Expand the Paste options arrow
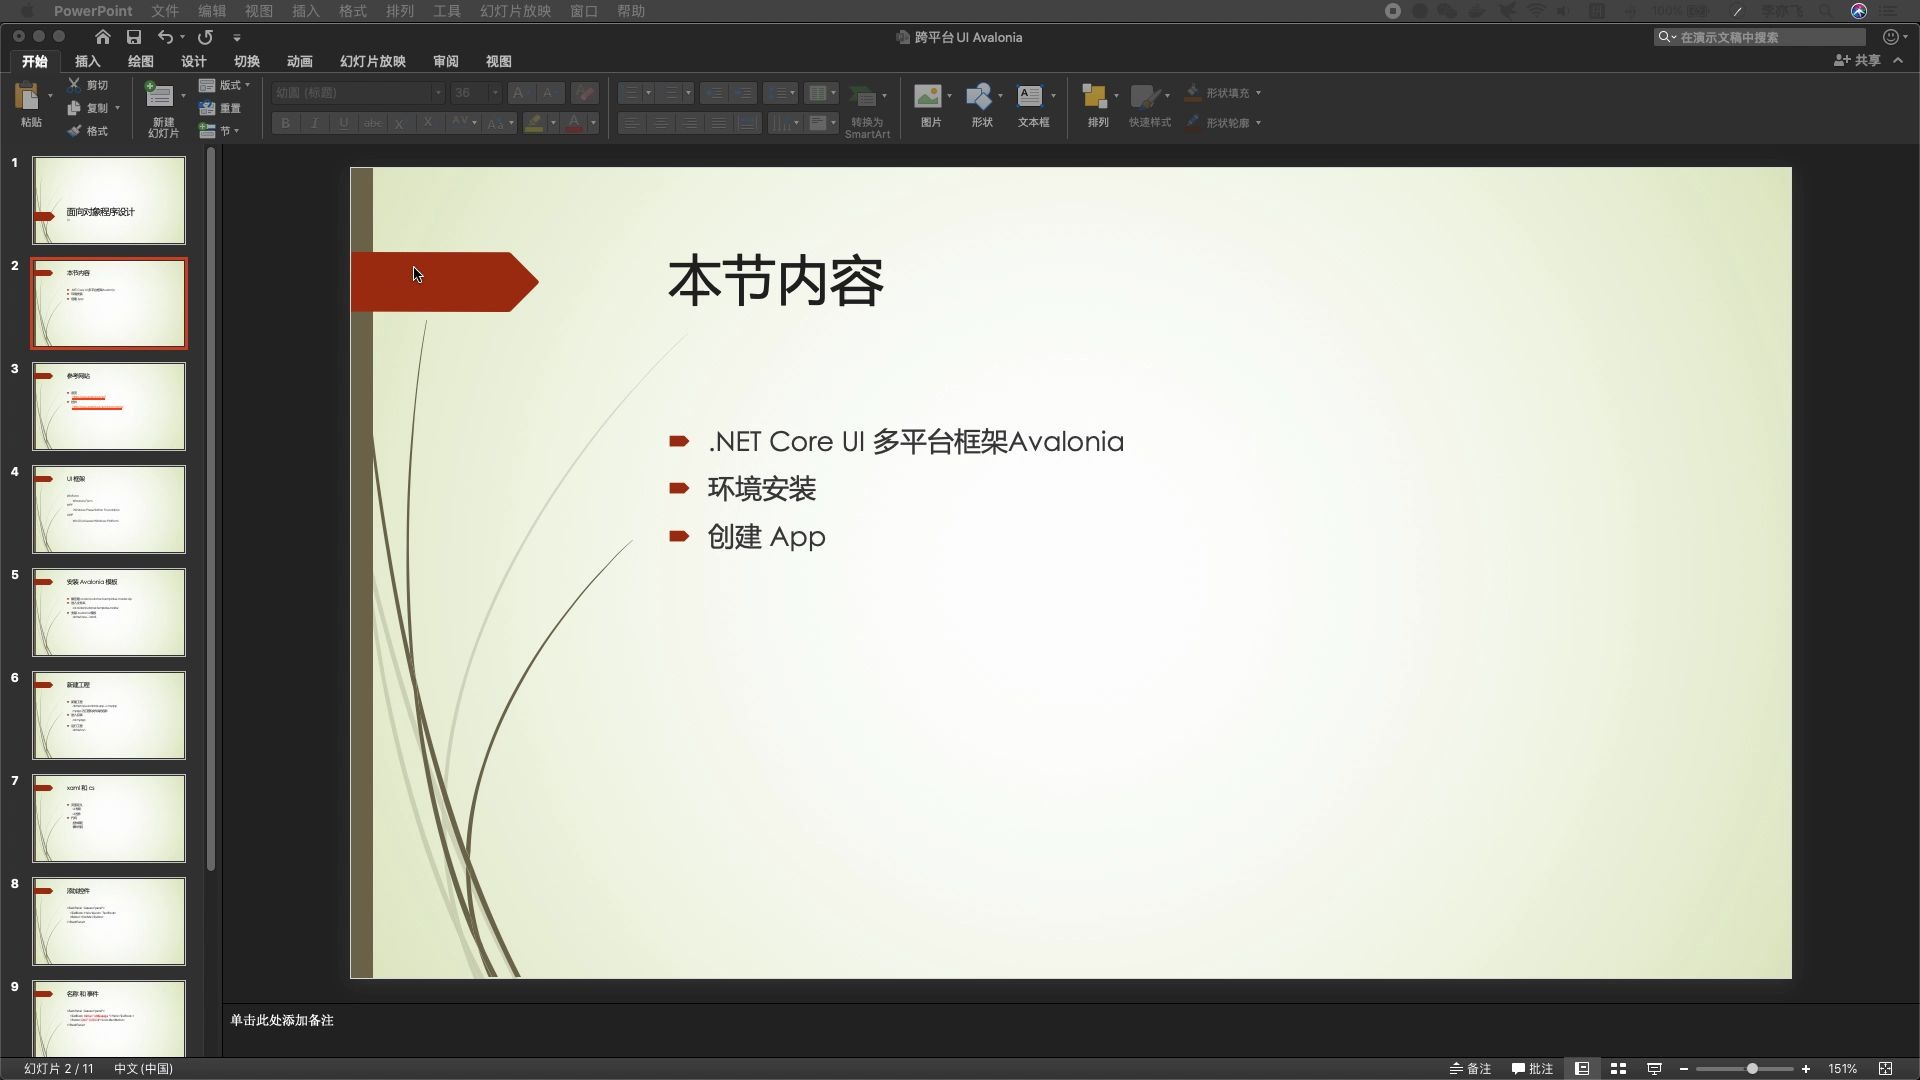1920x1080 pixels. point(50,96)
